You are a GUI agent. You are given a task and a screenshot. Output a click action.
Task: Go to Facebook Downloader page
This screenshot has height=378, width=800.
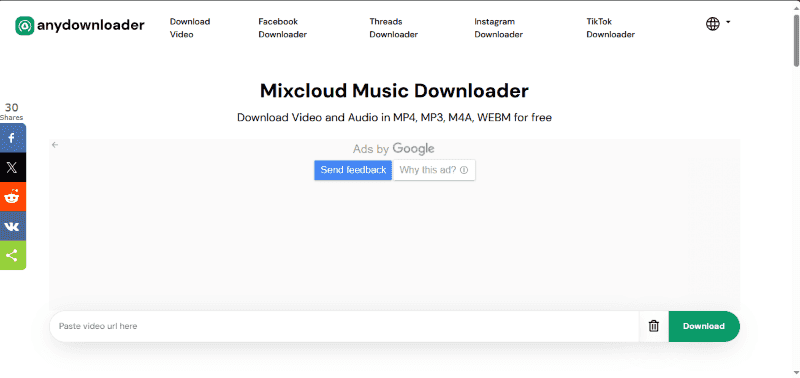point(283,28)
